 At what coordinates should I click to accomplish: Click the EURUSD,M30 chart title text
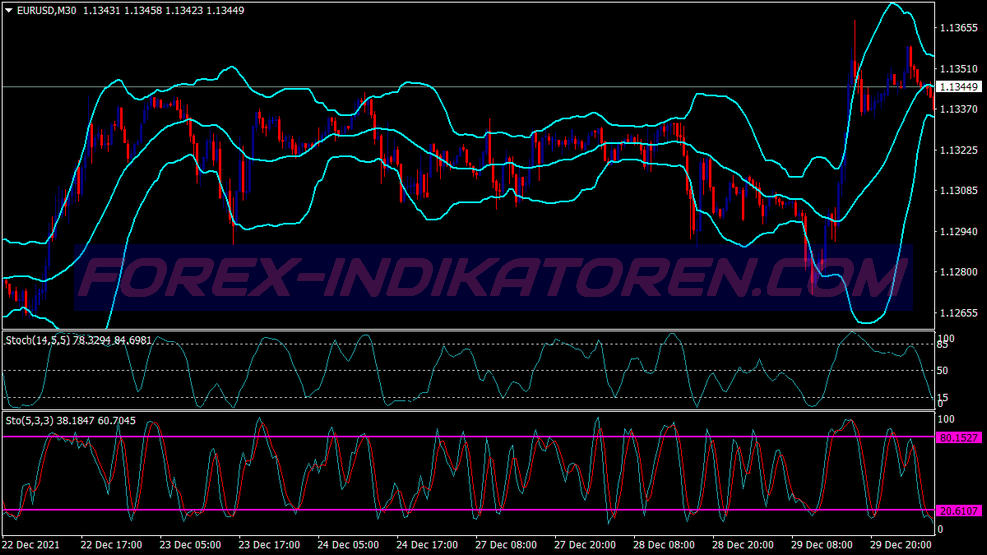coord(46,10)
